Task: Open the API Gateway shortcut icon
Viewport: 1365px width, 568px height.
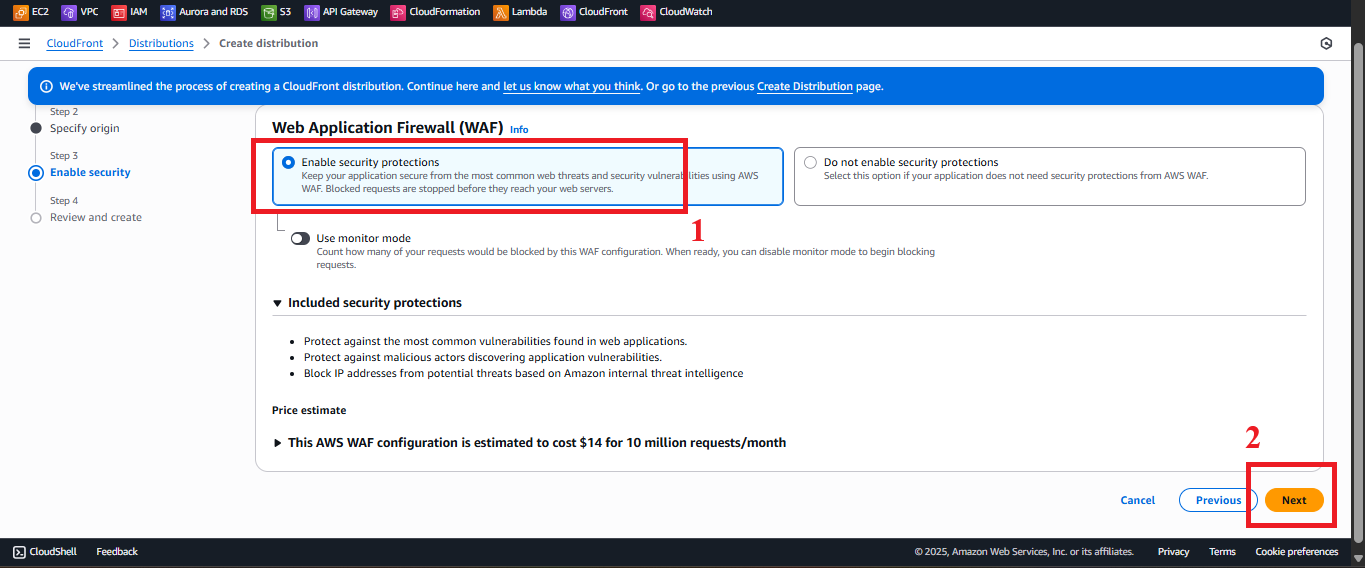Action: [x=312, y=12]
